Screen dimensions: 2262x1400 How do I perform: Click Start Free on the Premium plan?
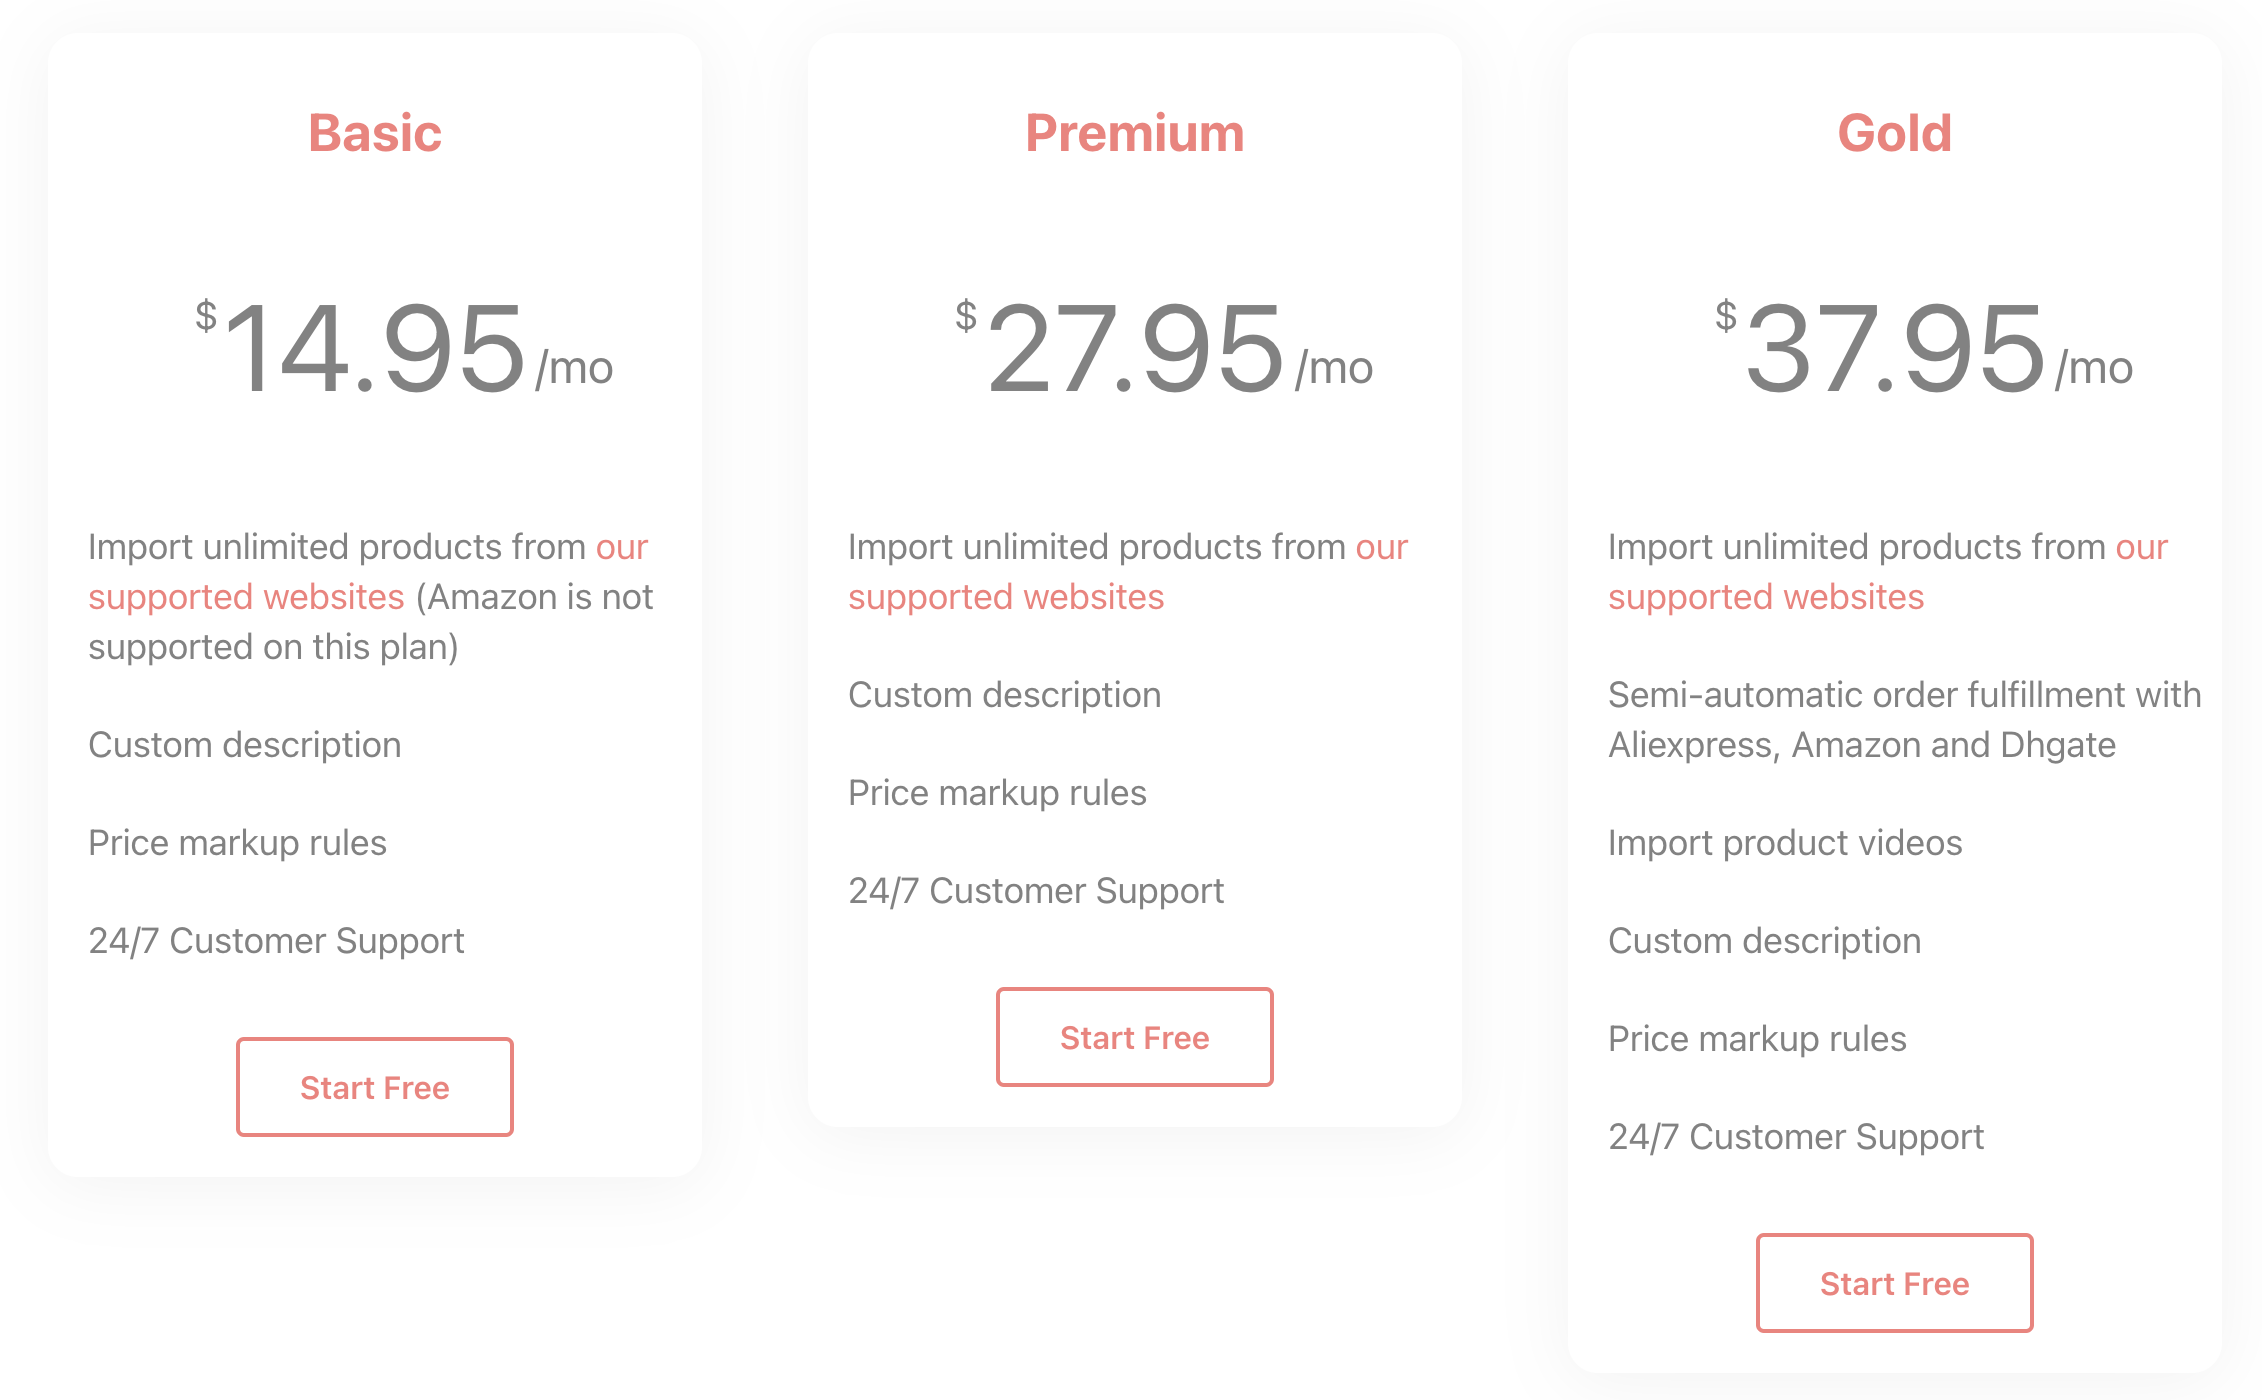1134,1037
